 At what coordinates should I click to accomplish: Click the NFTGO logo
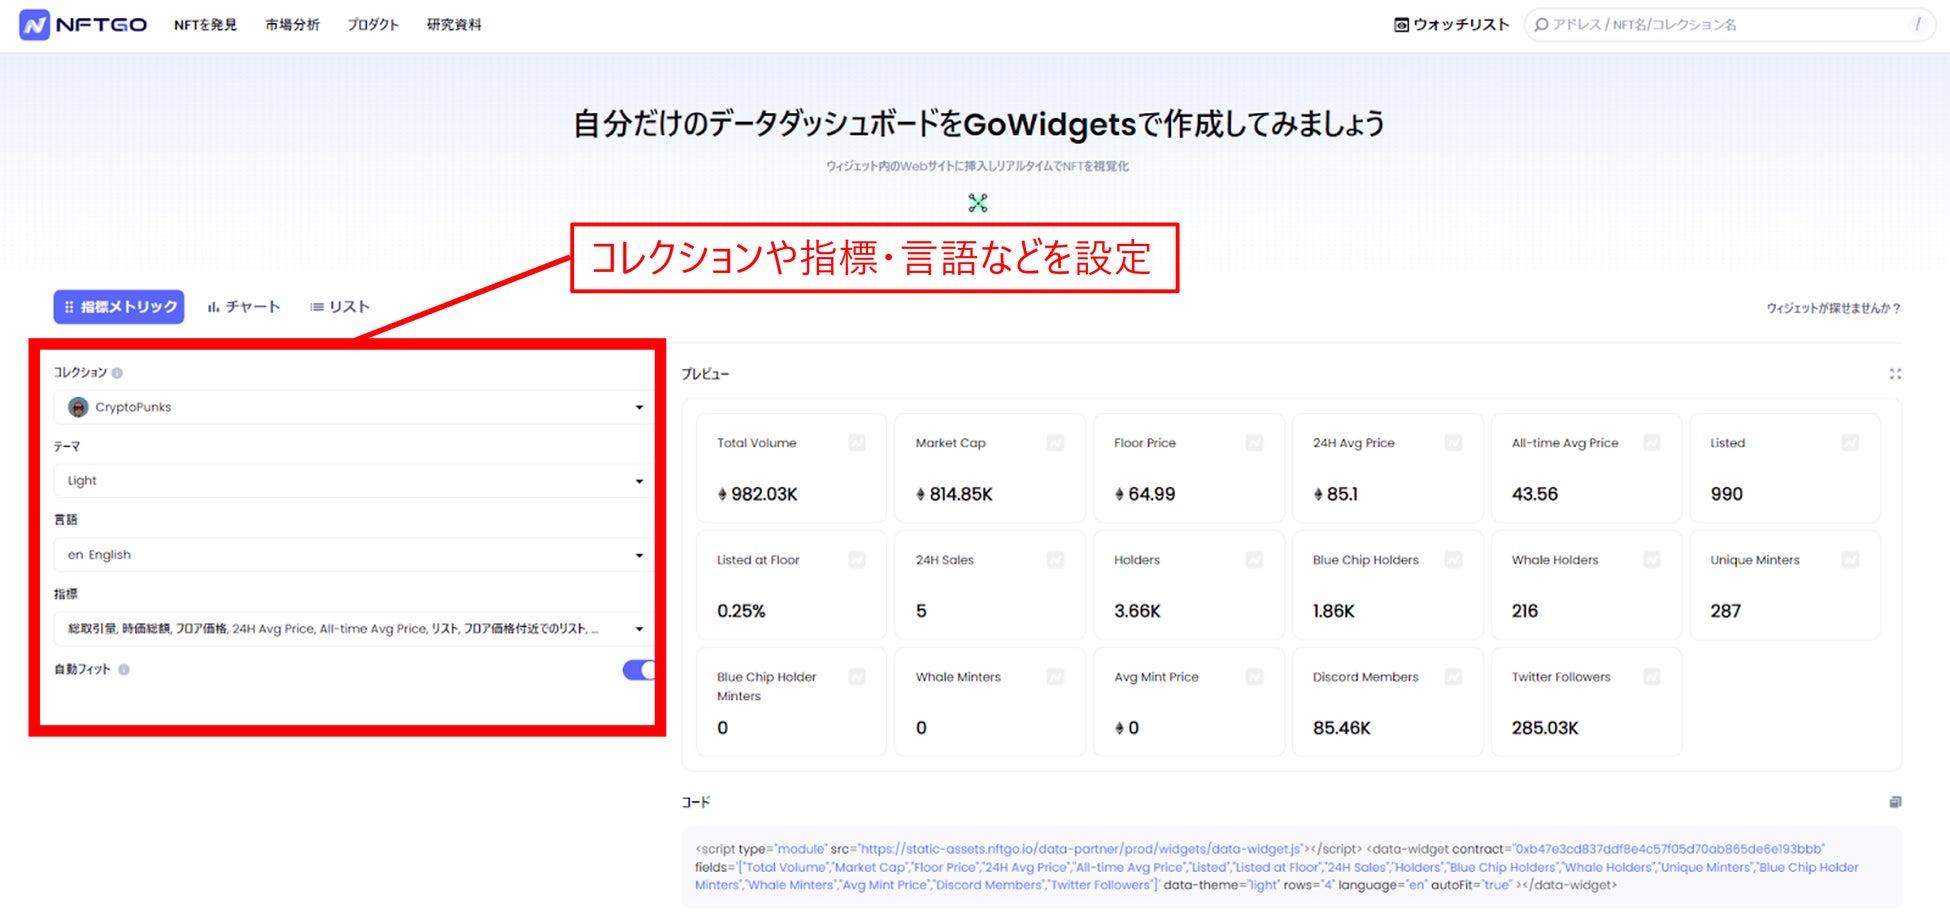83,25
